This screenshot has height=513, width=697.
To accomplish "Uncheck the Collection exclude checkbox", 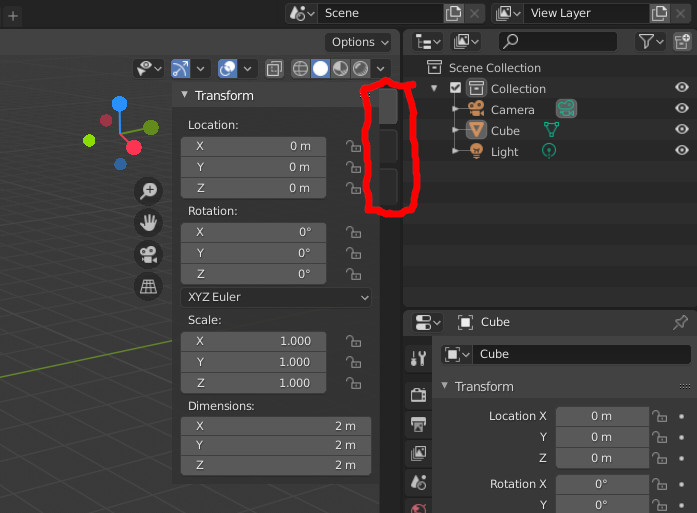I will [x=455, y=88].
